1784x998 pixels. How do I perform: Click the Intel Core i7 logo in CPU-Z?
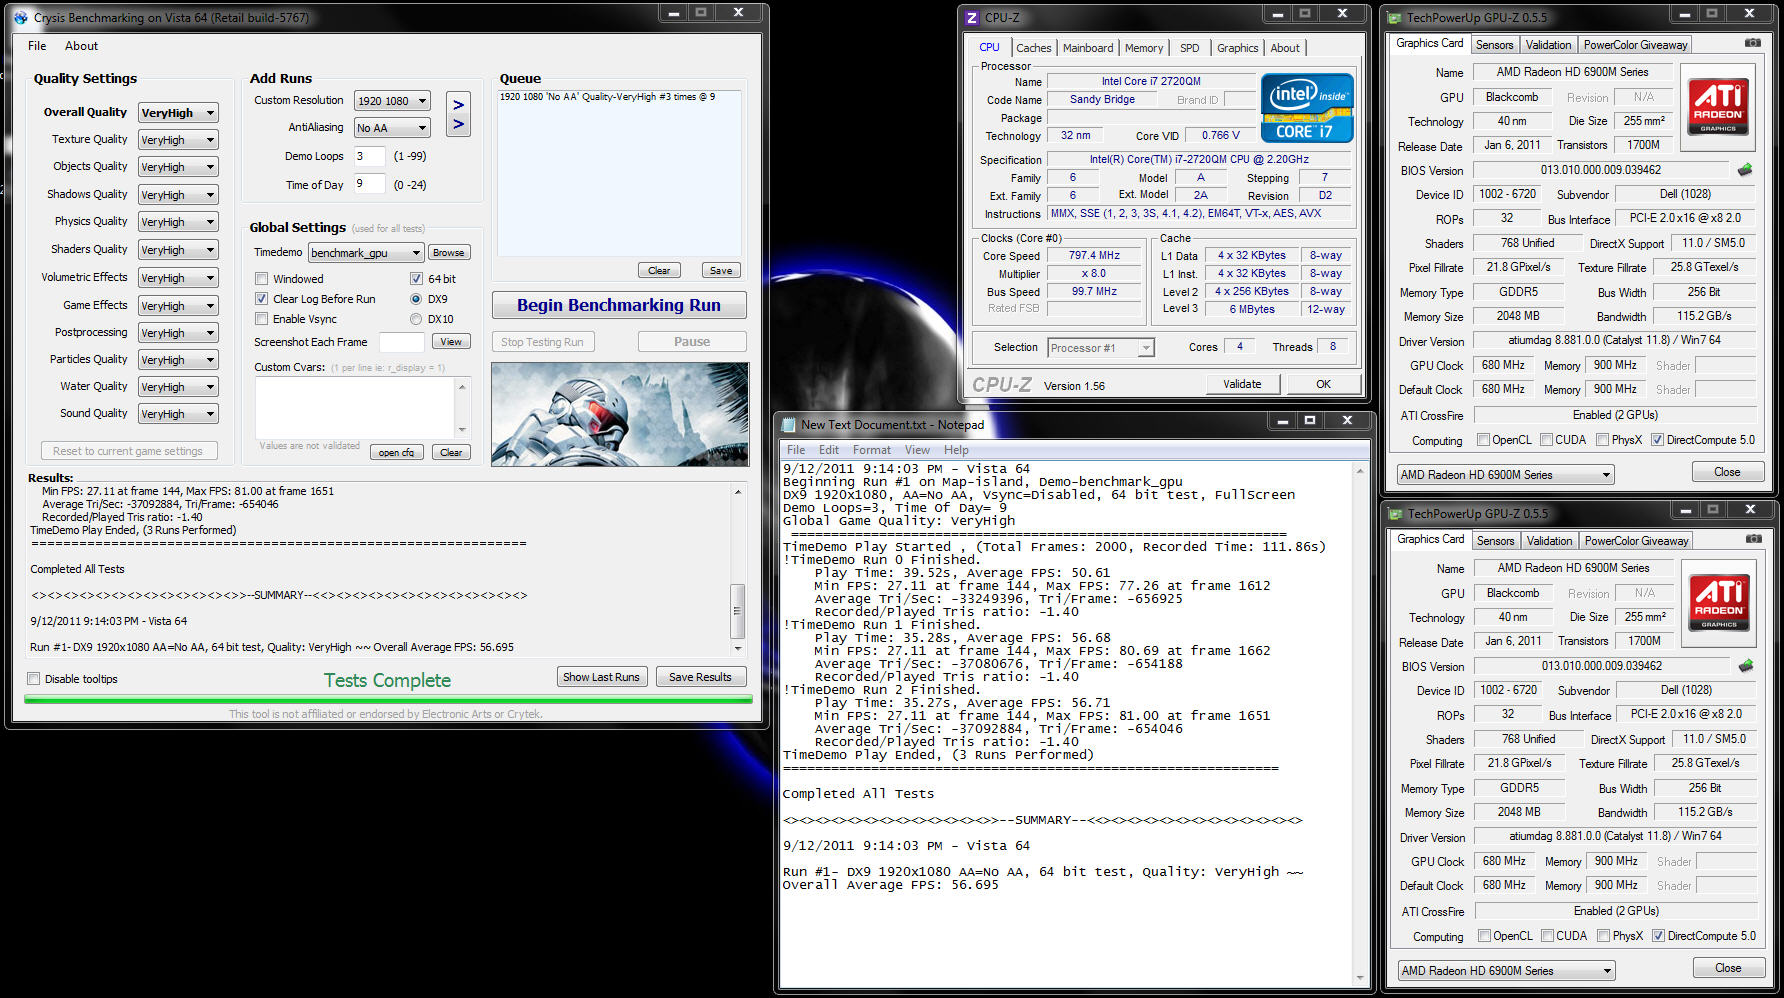[1307, 108]
